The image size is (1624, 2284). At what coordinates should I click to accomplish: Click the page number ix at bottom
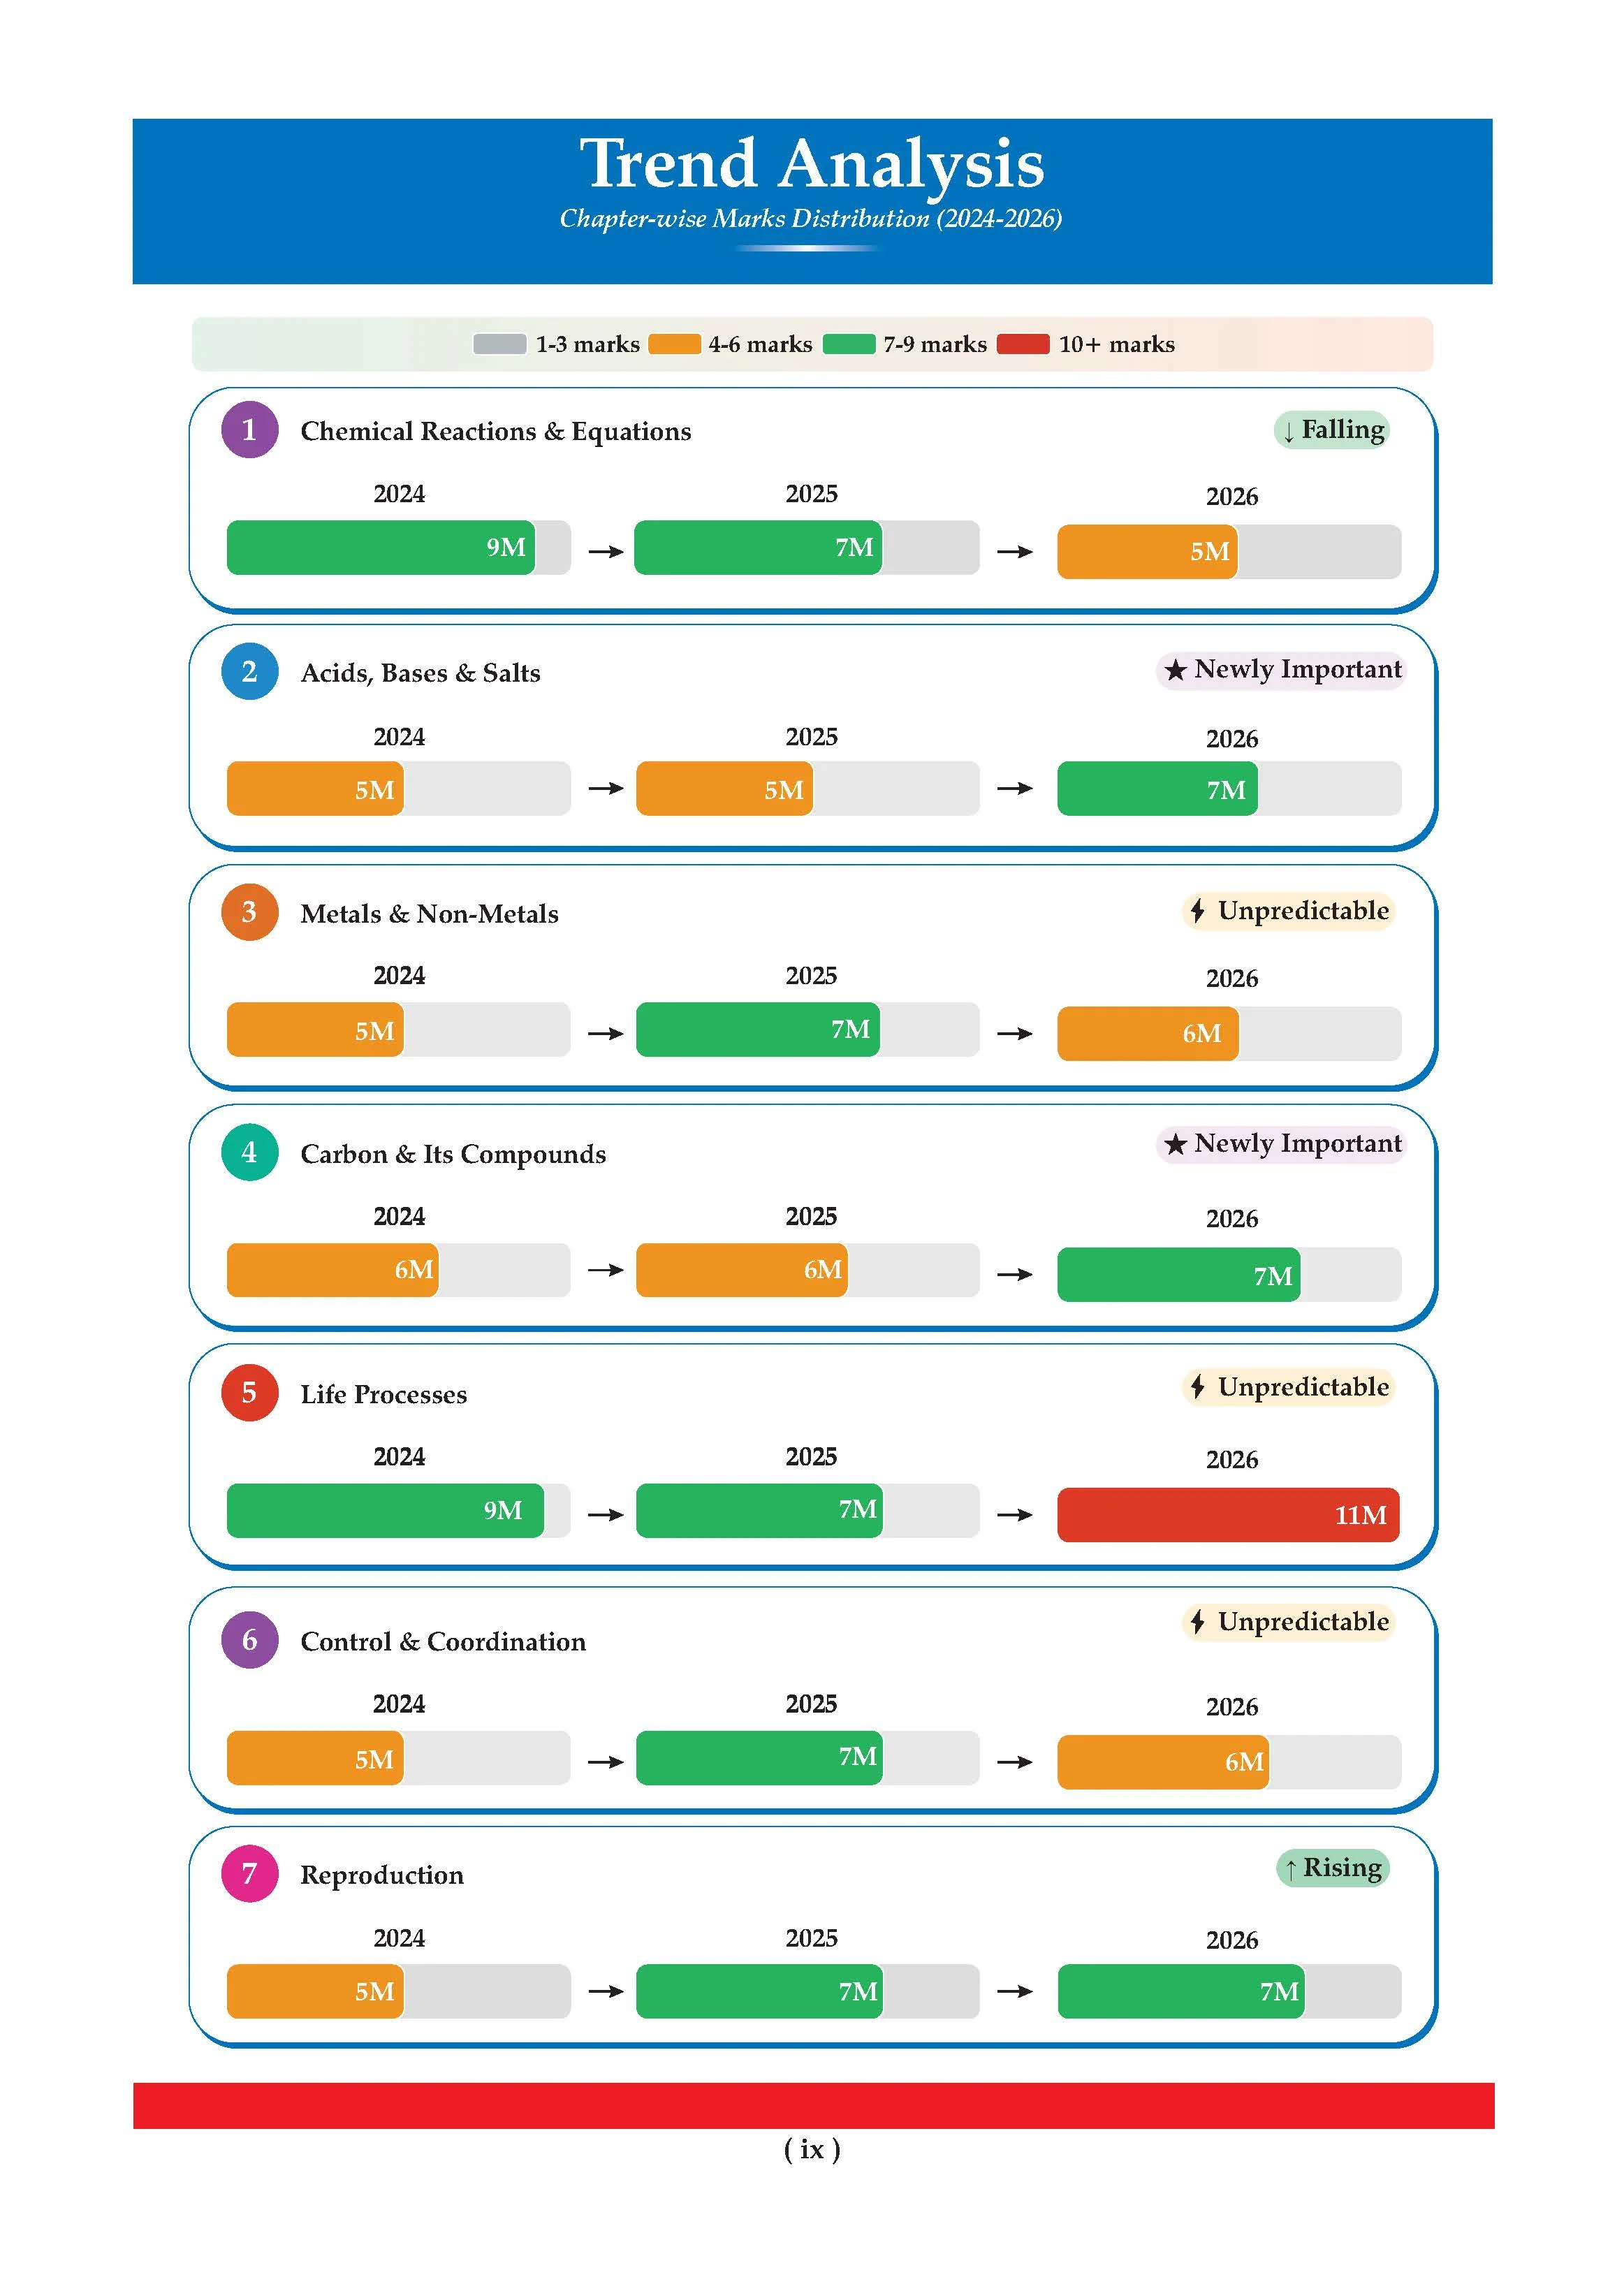click(812, 2149)
